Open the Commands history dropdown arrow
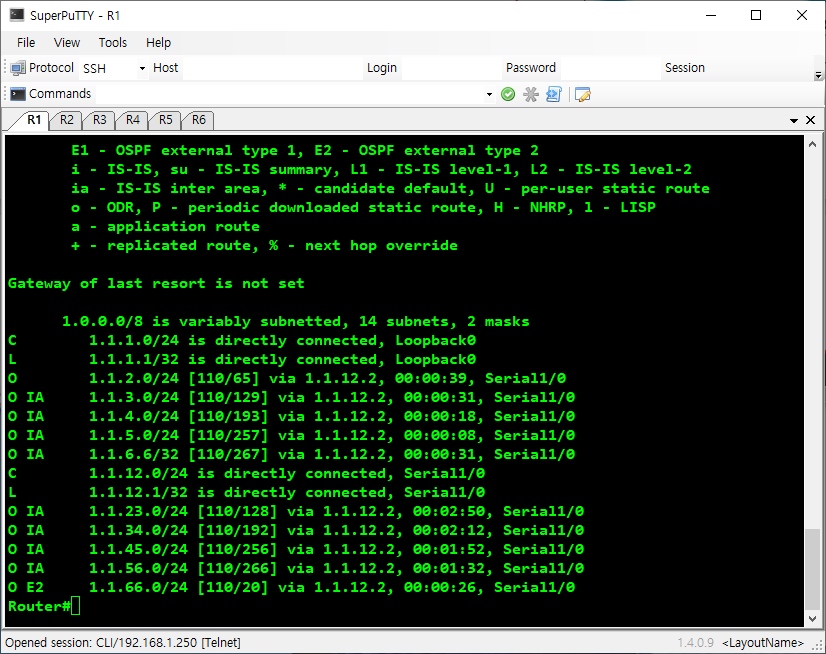Viewport: 826px width, 654px height. [489, 94]
